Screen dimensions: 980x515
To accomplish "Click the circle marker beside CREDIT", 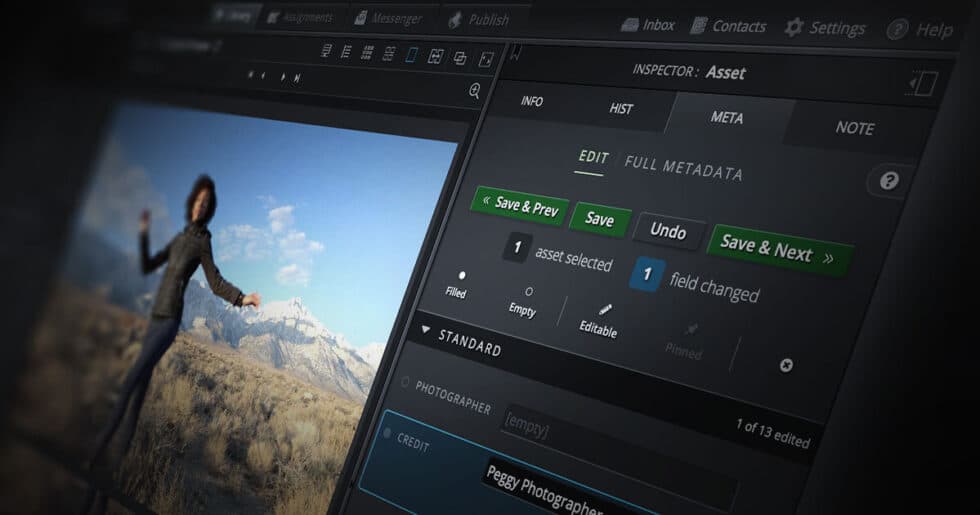I will point(386,432).
